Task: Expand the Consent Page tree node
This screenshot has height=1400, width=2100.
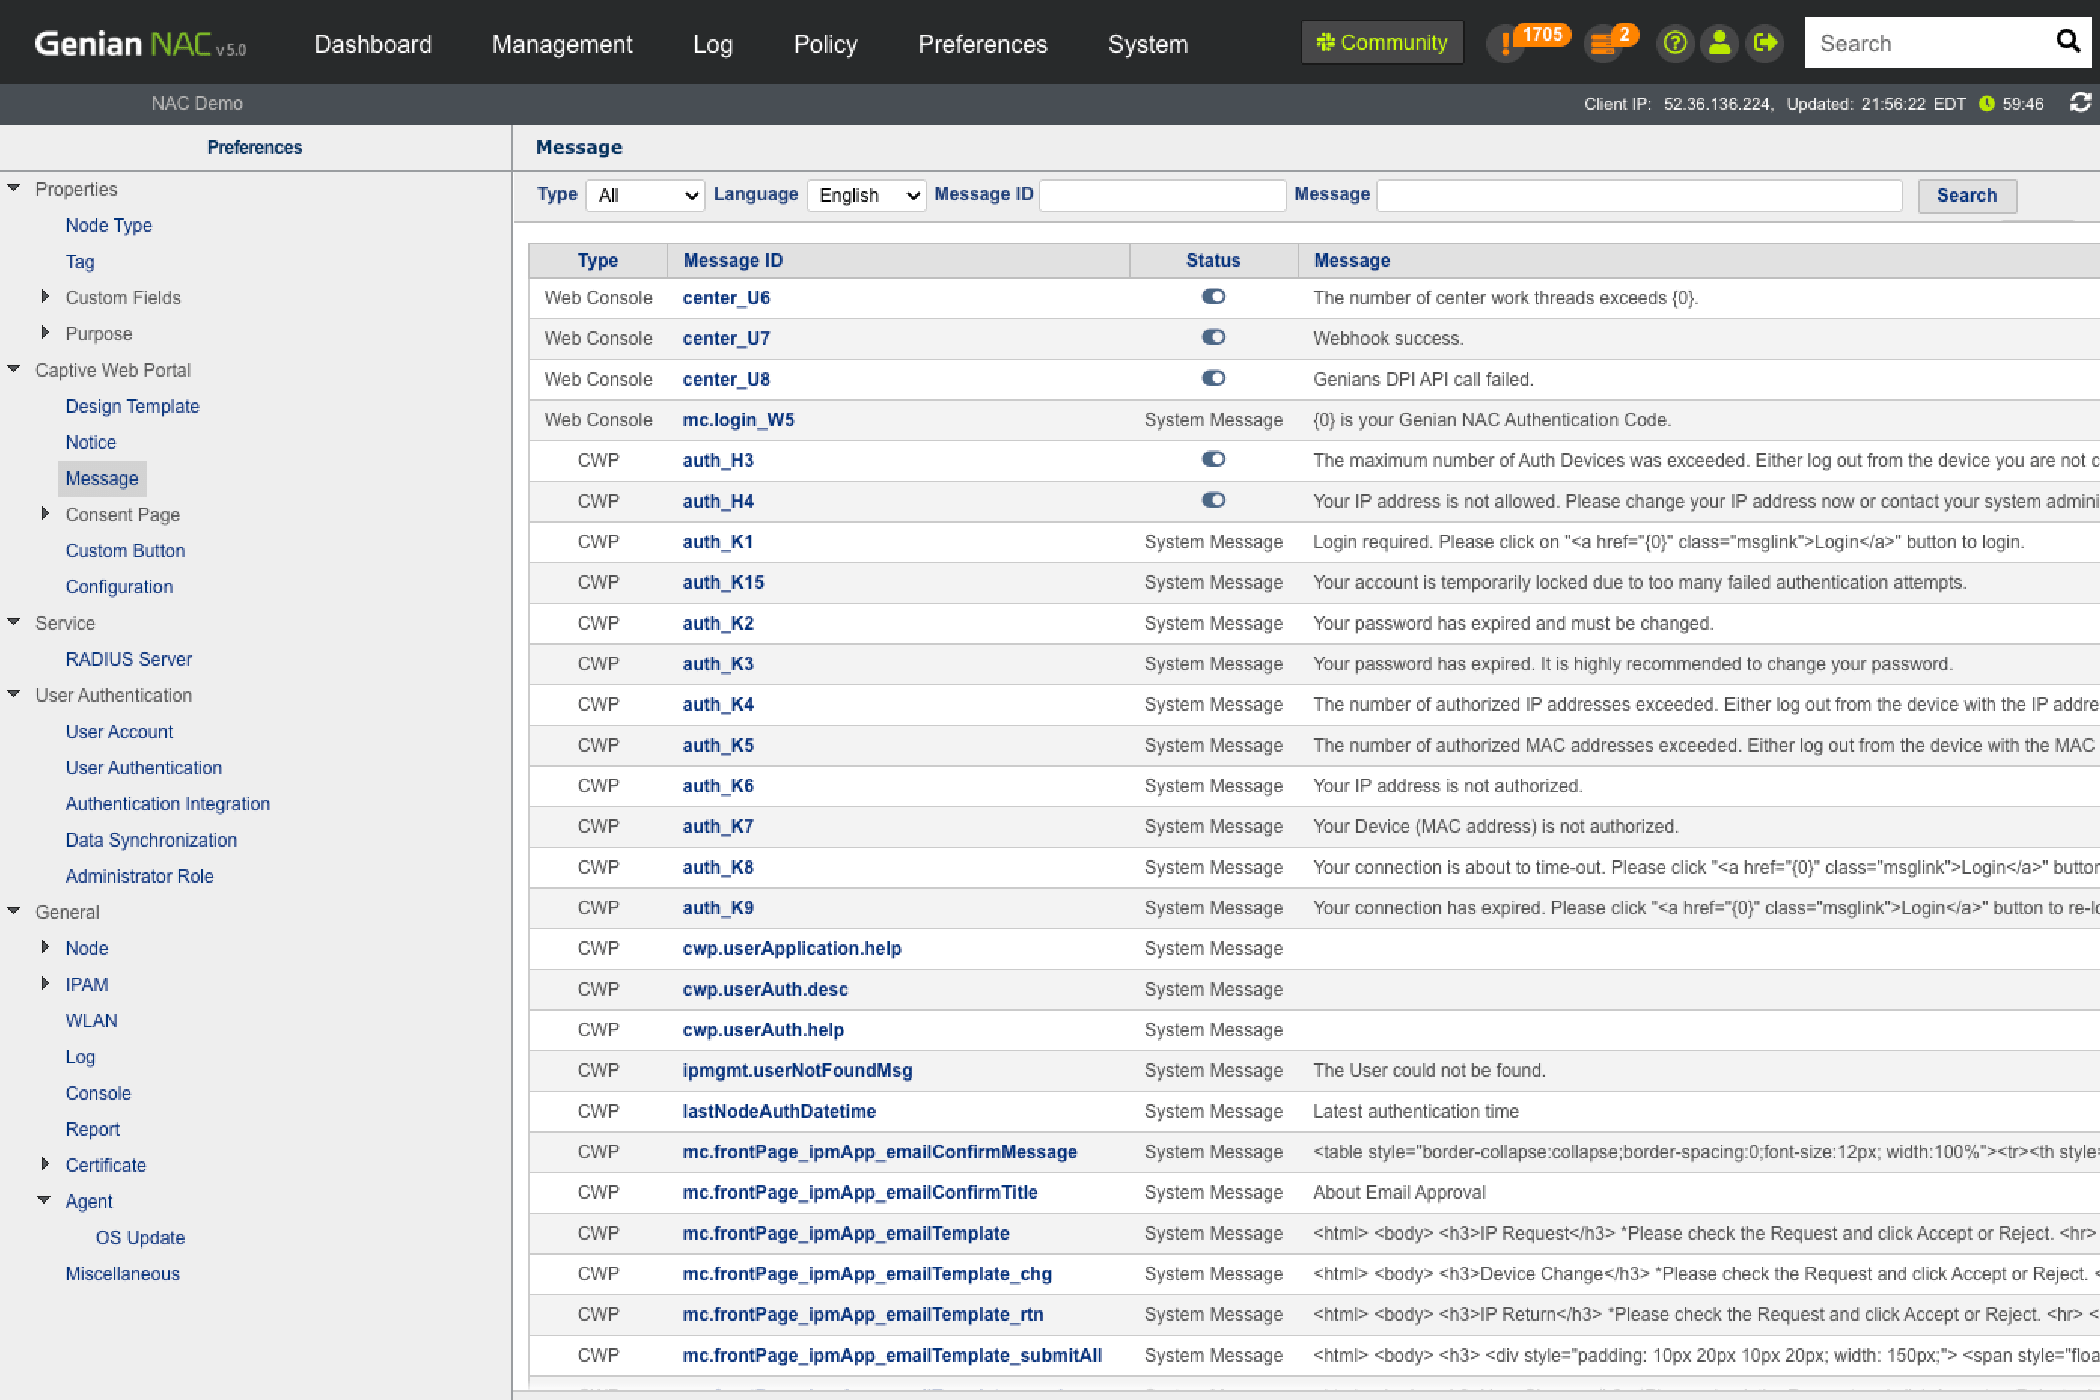Action: 45,514
